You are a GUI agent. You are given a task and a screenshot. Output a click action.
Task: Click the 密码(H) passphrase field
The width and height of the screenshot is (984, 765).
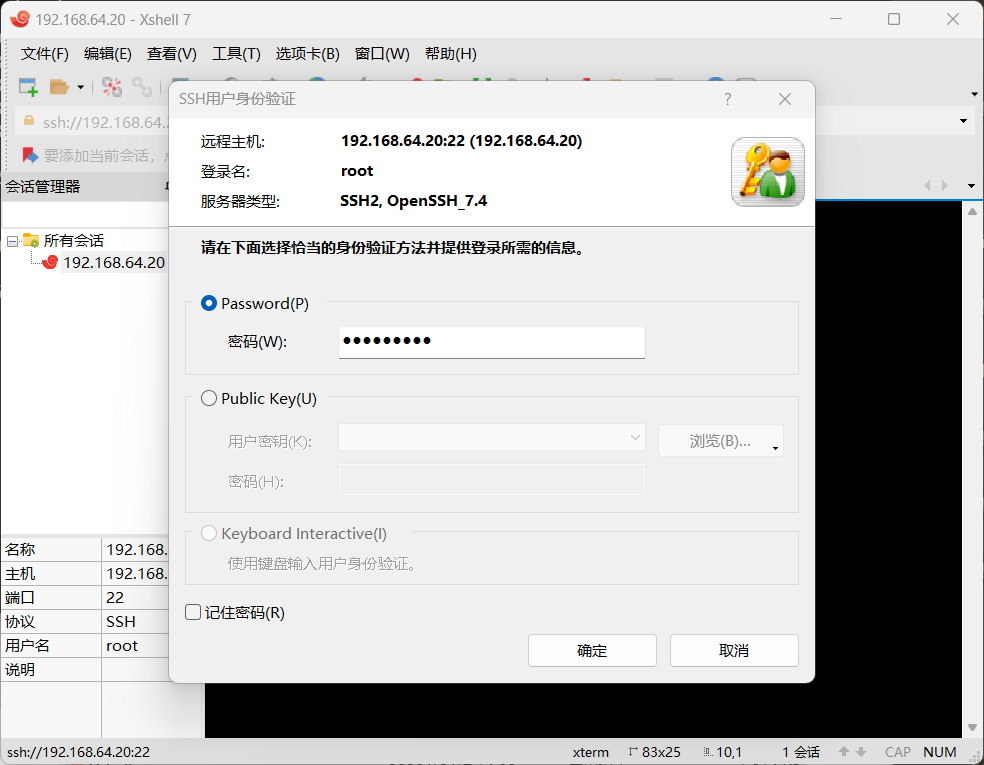[x=491, y=479]
